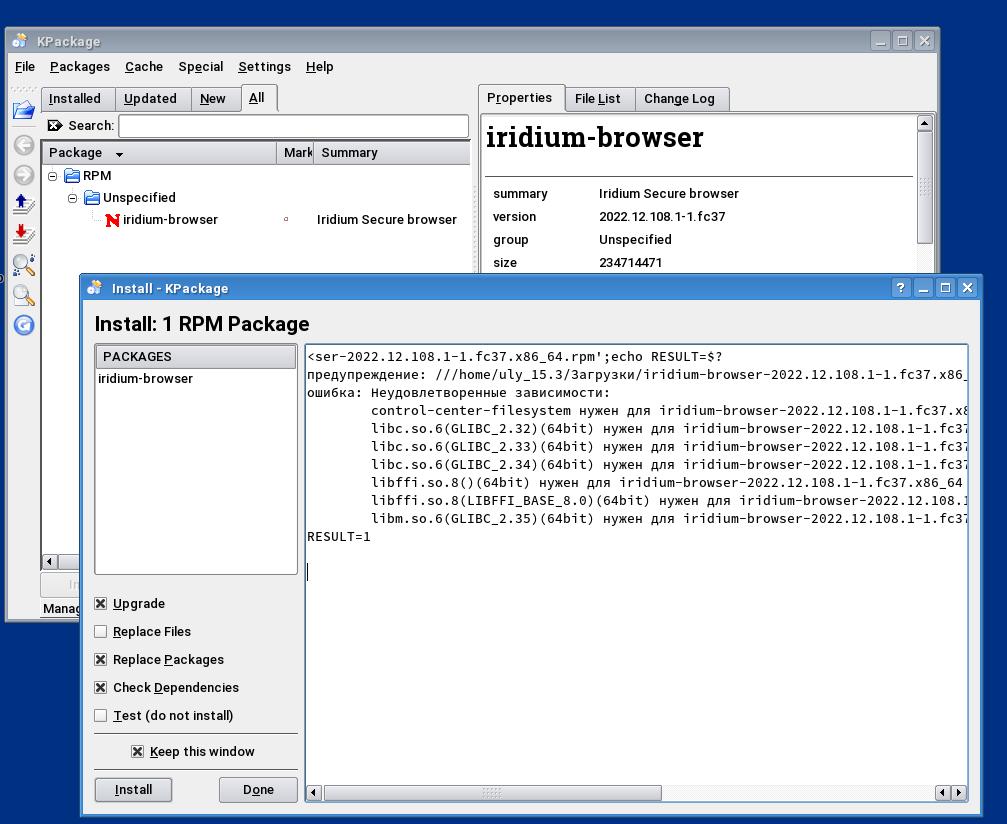
Task: Select the All tab
Action: tap(257, 98)
